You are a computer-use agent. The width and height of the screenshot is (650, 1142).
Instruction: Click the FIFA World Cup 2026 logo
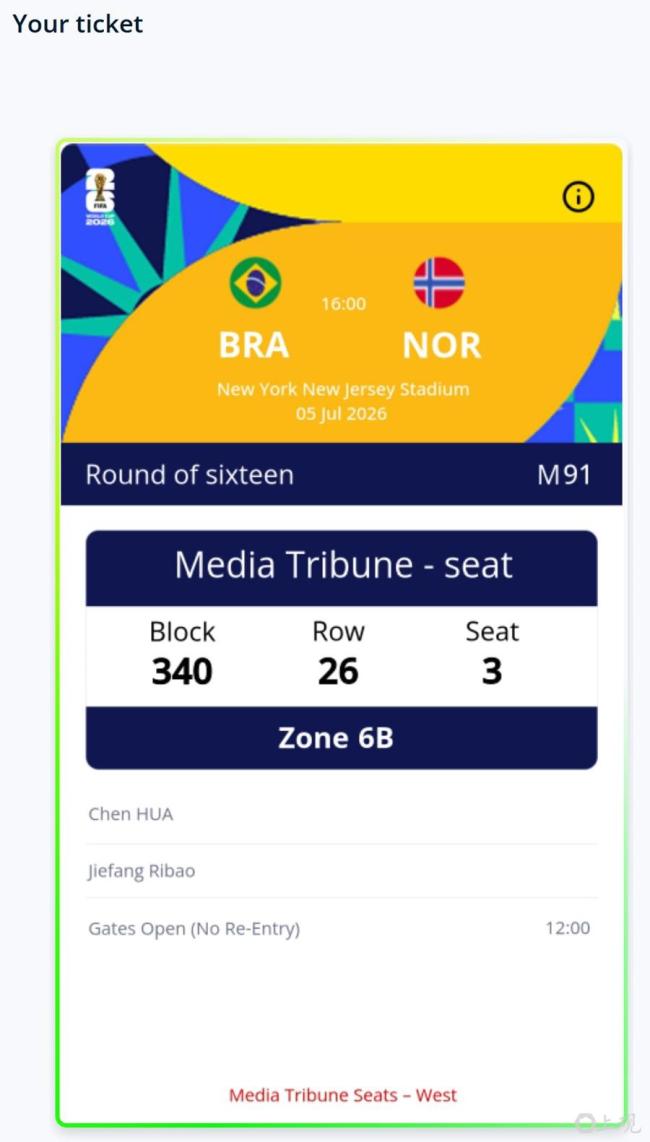(100, 197)
